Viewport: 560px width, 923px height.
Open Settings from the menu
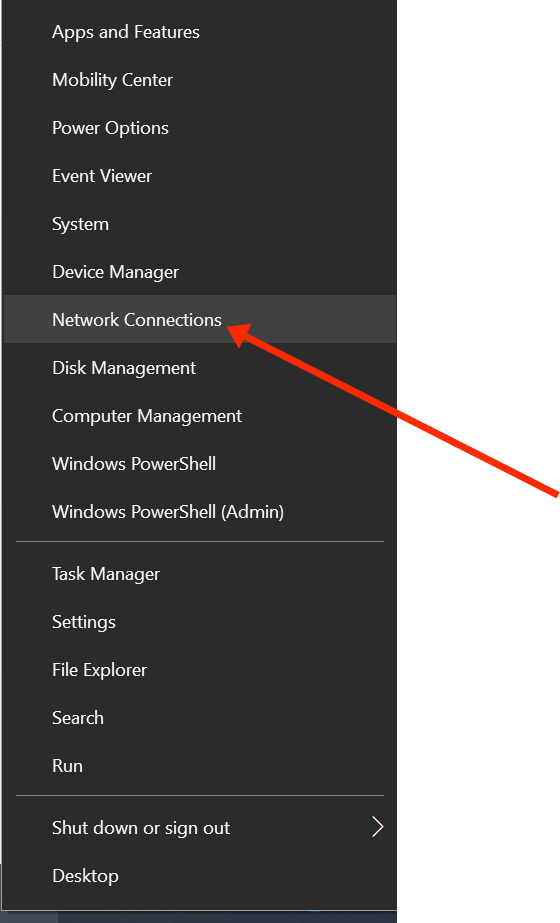[x=200, y=622]
